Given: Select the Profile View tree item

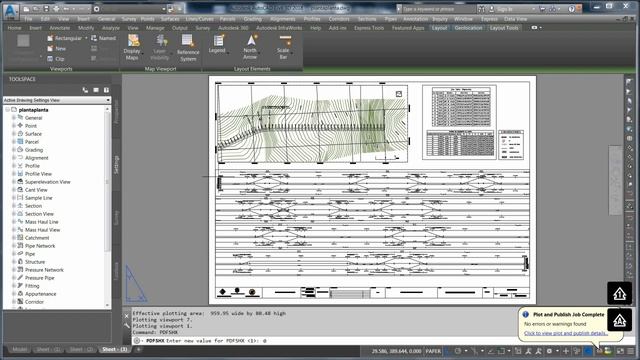Looking at the screenshot, I should (x=38, y=174).
